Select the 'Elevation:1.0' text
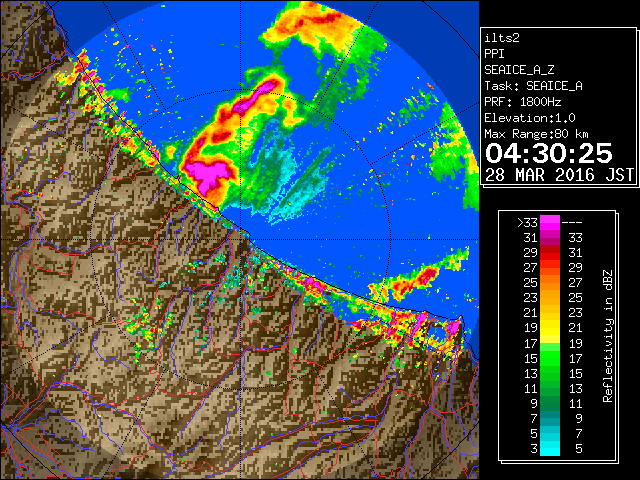Viewport: 640px width, 480px height. (530, 118)
